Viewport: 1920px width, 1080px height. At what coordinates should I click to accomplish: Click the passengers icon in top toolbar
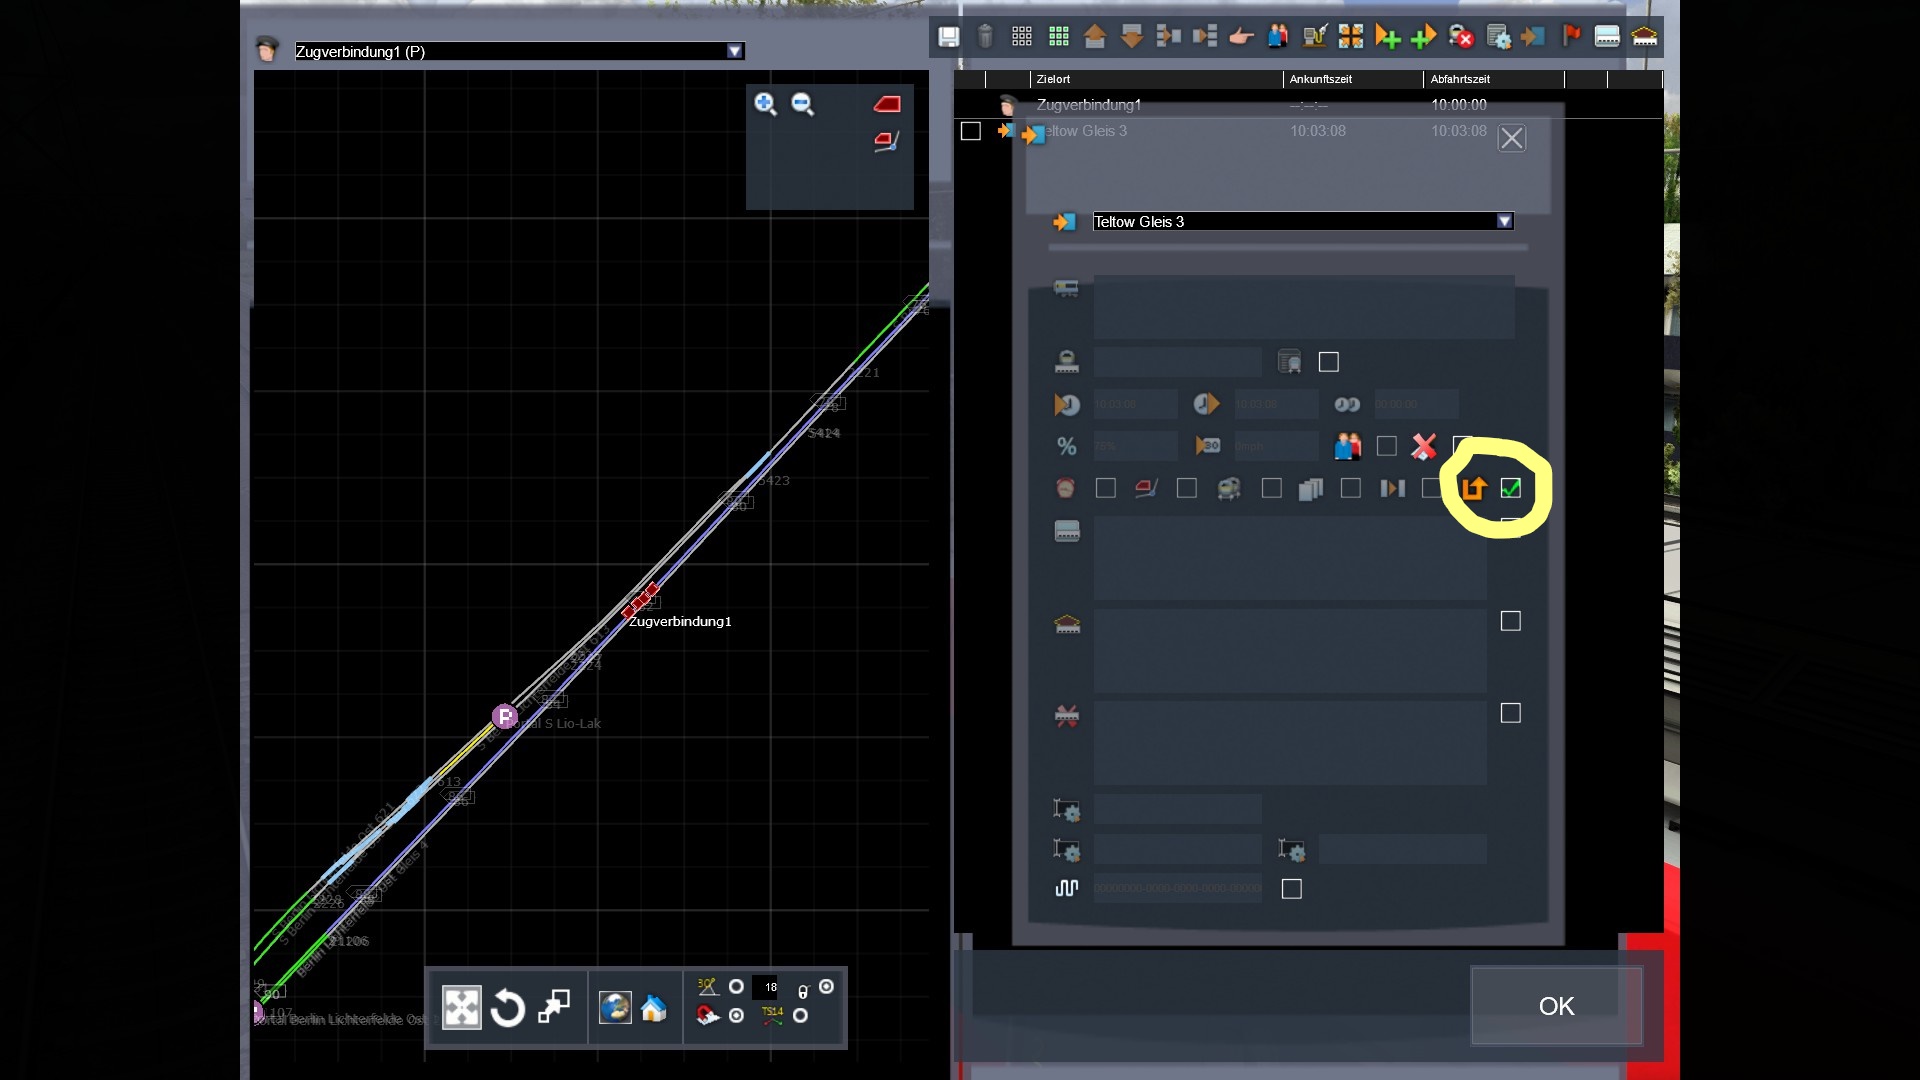pos(1278,37)
